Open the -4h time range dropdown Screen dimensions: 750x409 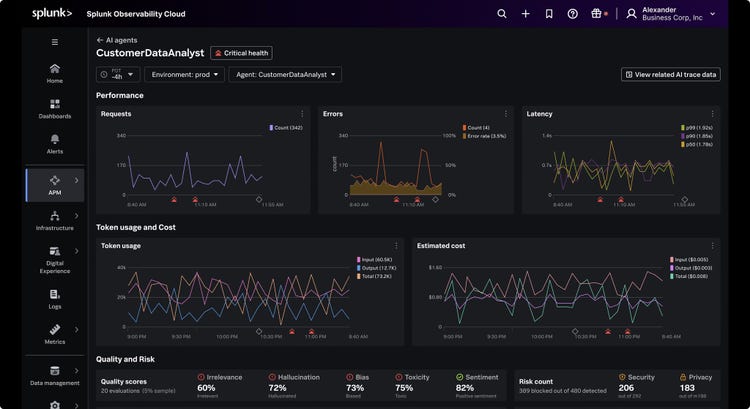click(118, 75)
